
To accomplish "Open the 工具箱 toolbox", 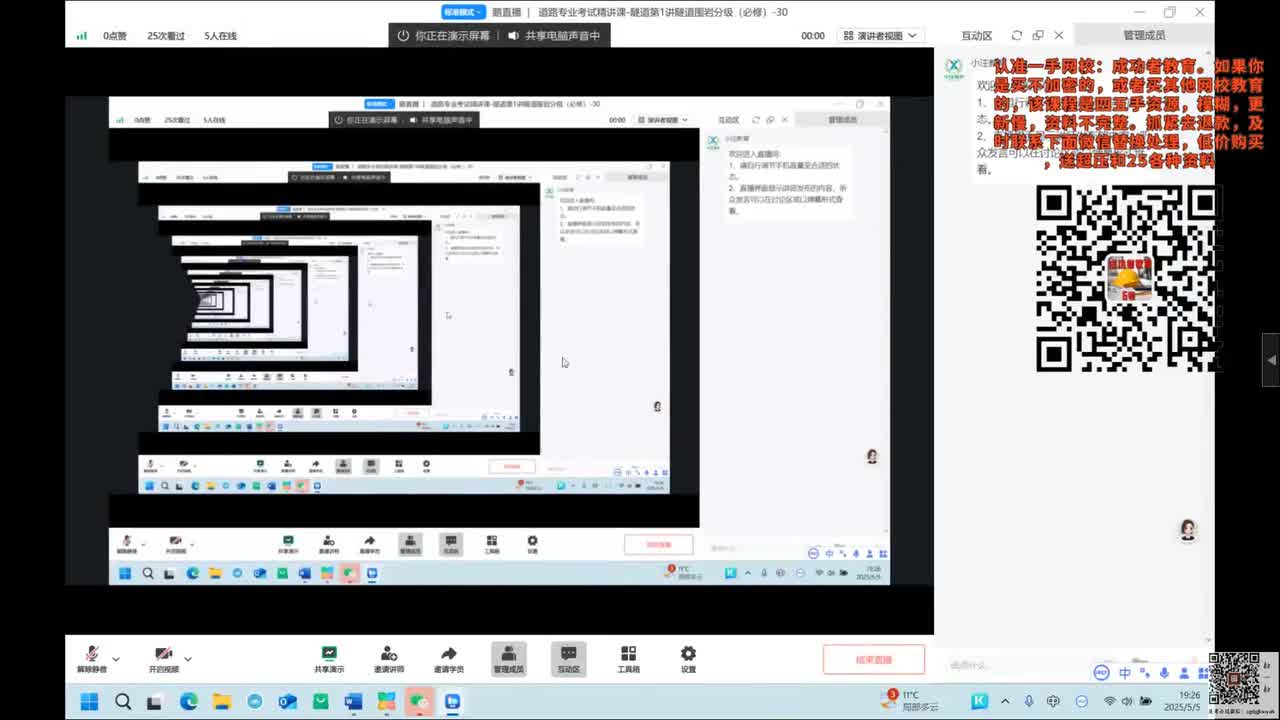I will 628,659.
